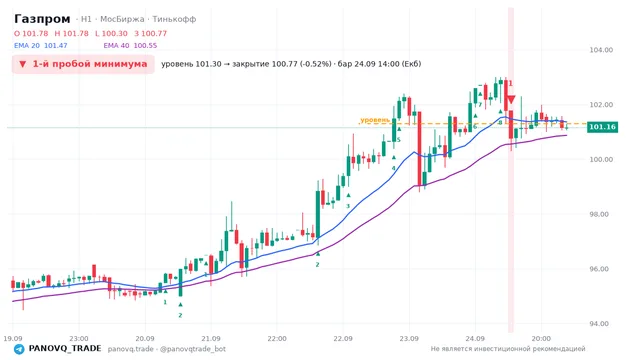Click the 'МосБиржа' exchange label
This screenshot has width=640, height=360.
[x=122, y=19]
